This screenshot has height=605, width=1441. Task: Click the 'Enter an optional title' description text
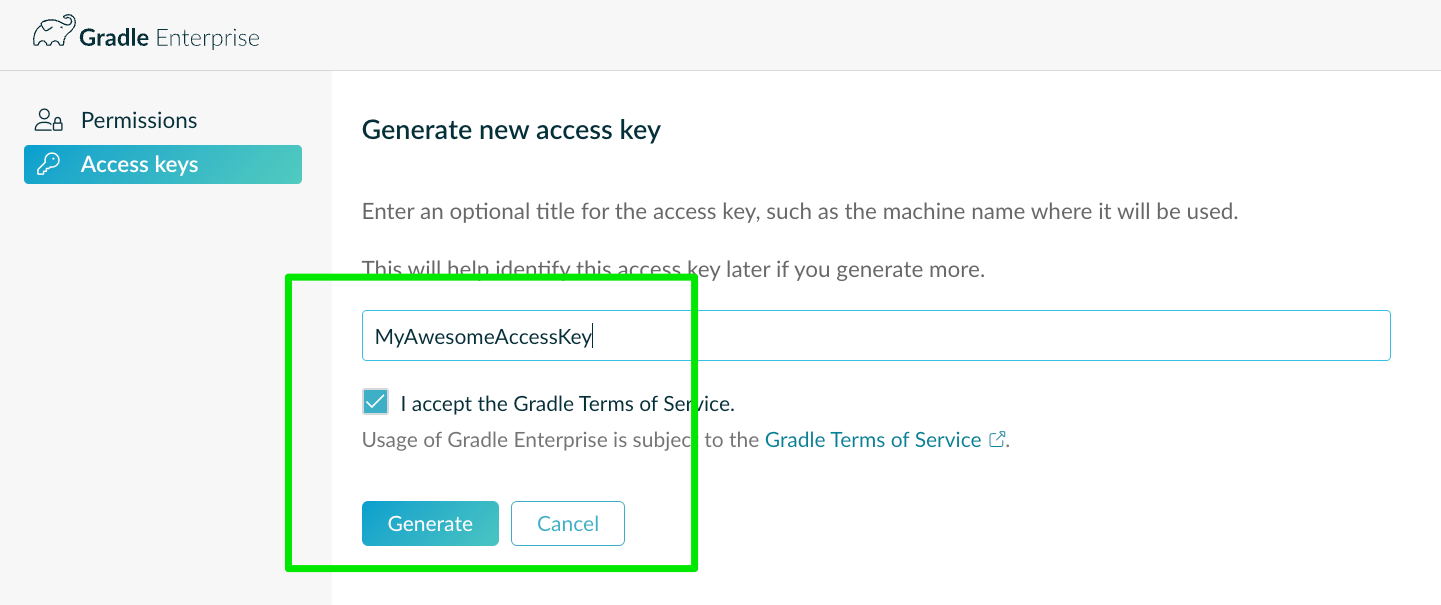coord(800,212)
